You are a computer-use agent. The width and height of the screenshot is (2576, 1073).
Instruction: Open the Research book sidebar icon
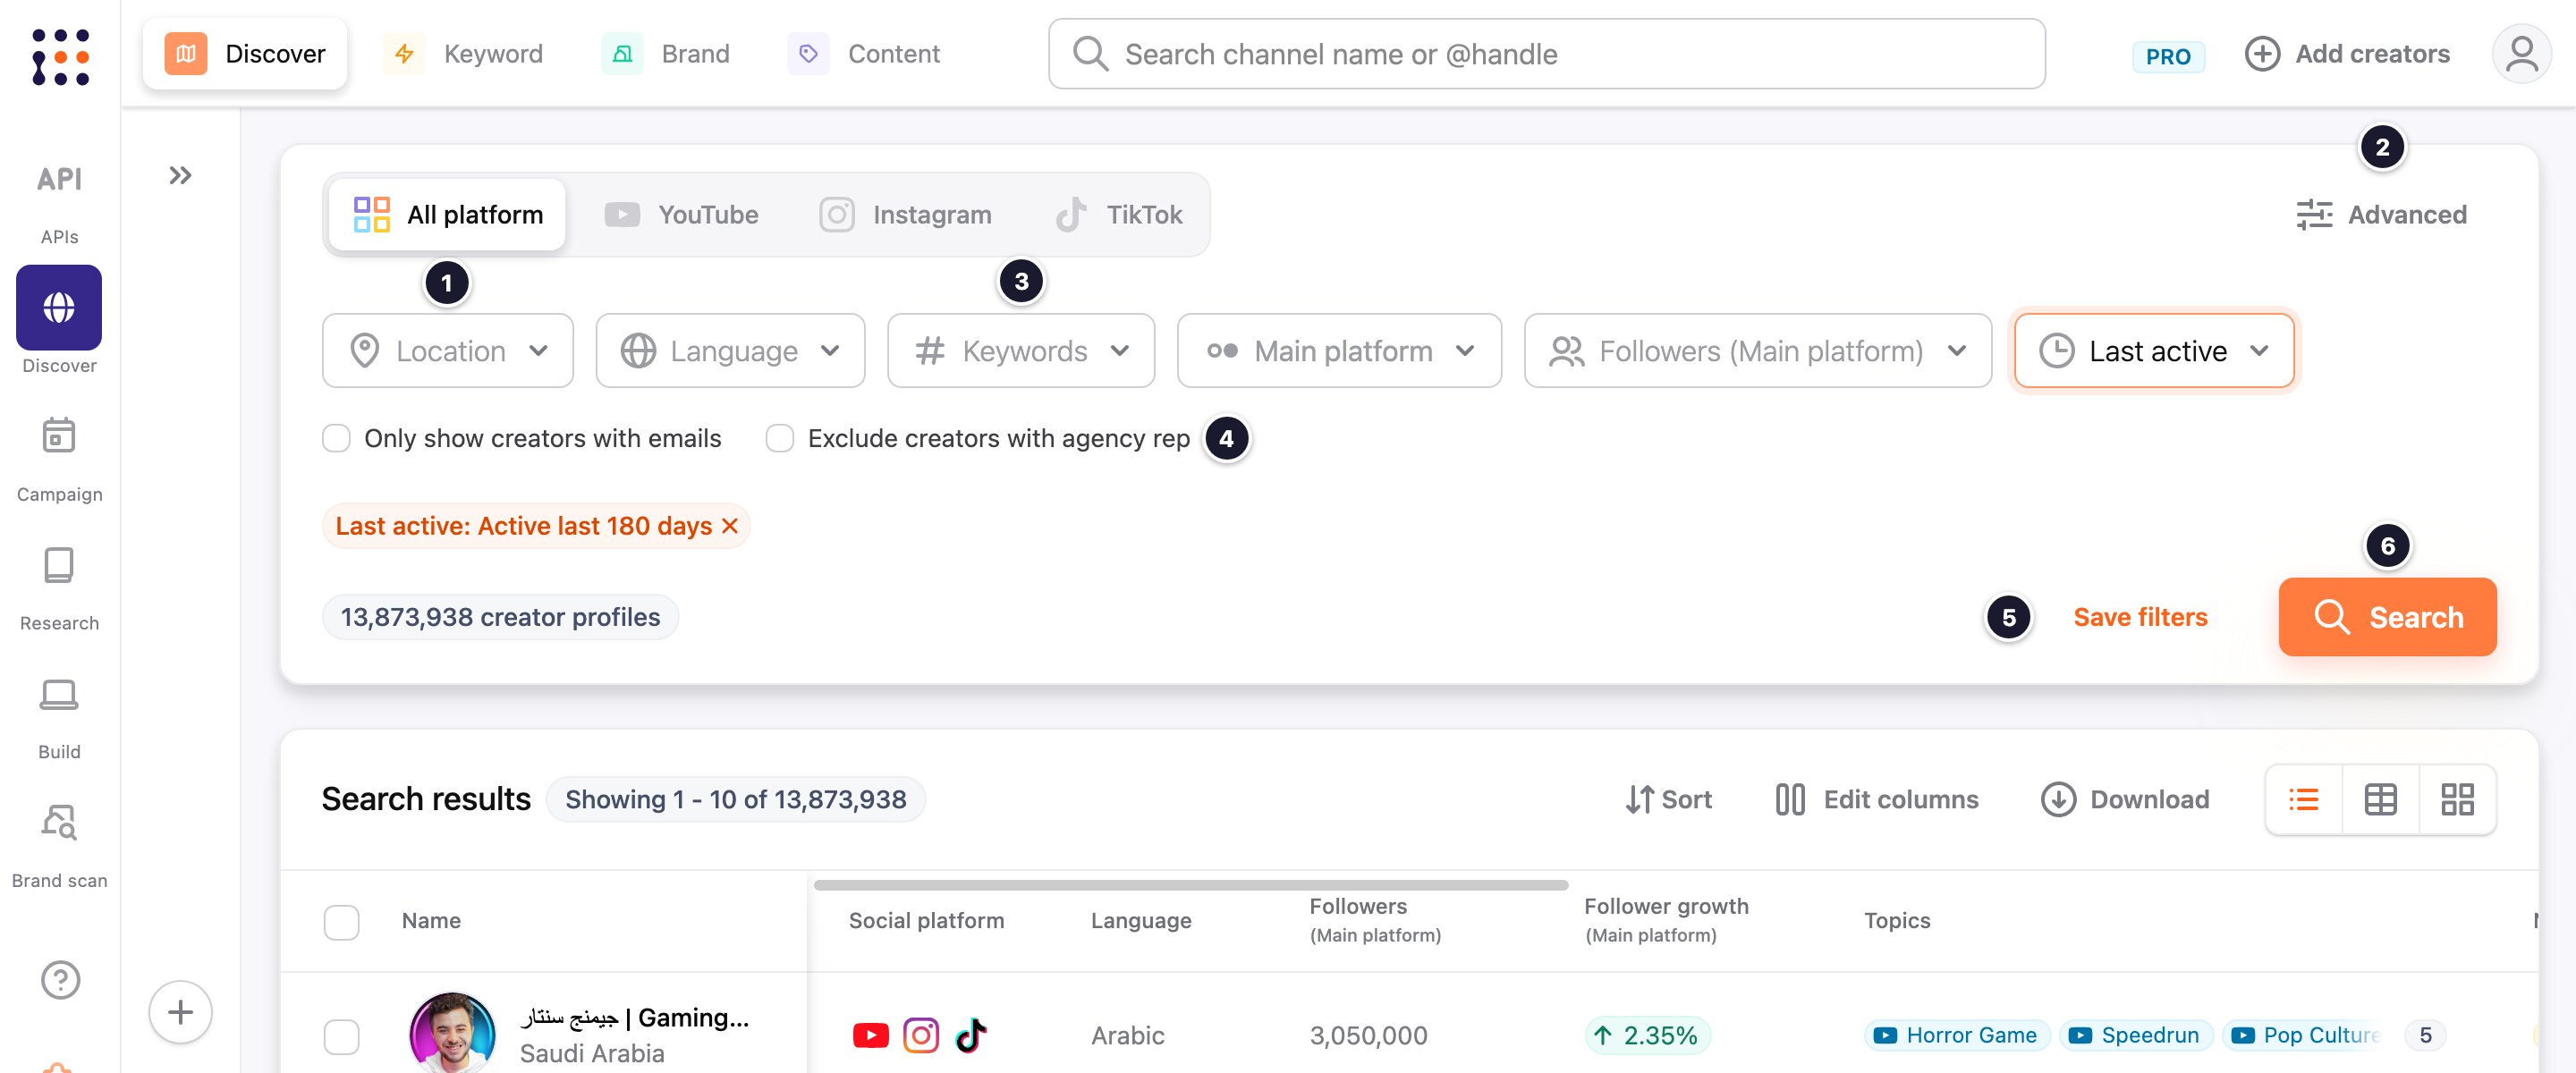coord(59,564)
